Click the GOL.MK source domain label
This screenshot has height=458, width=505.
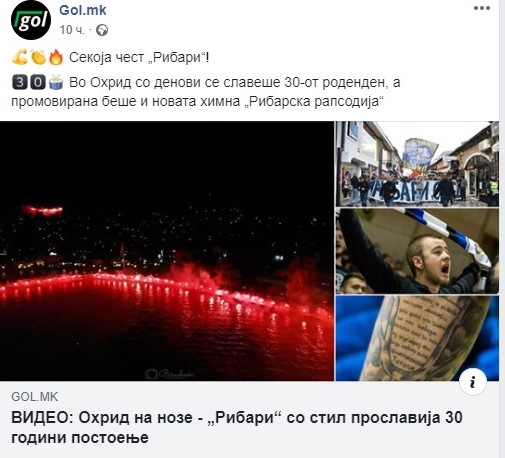35,397
